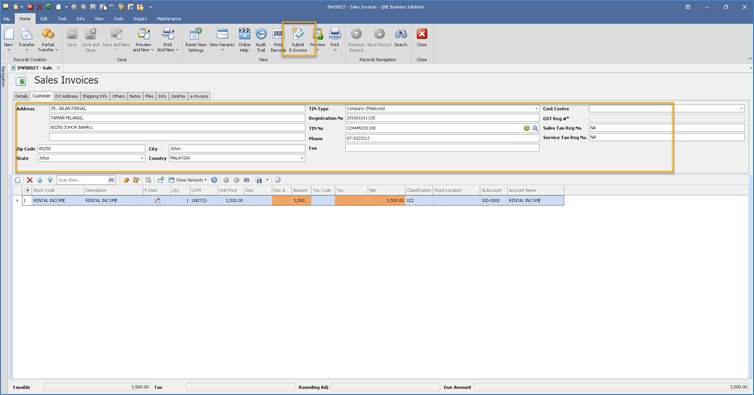The height and width of the screenshot is (395, 754).
Task: Open the Tools ribbon tab
Action: tap(118, 19)
